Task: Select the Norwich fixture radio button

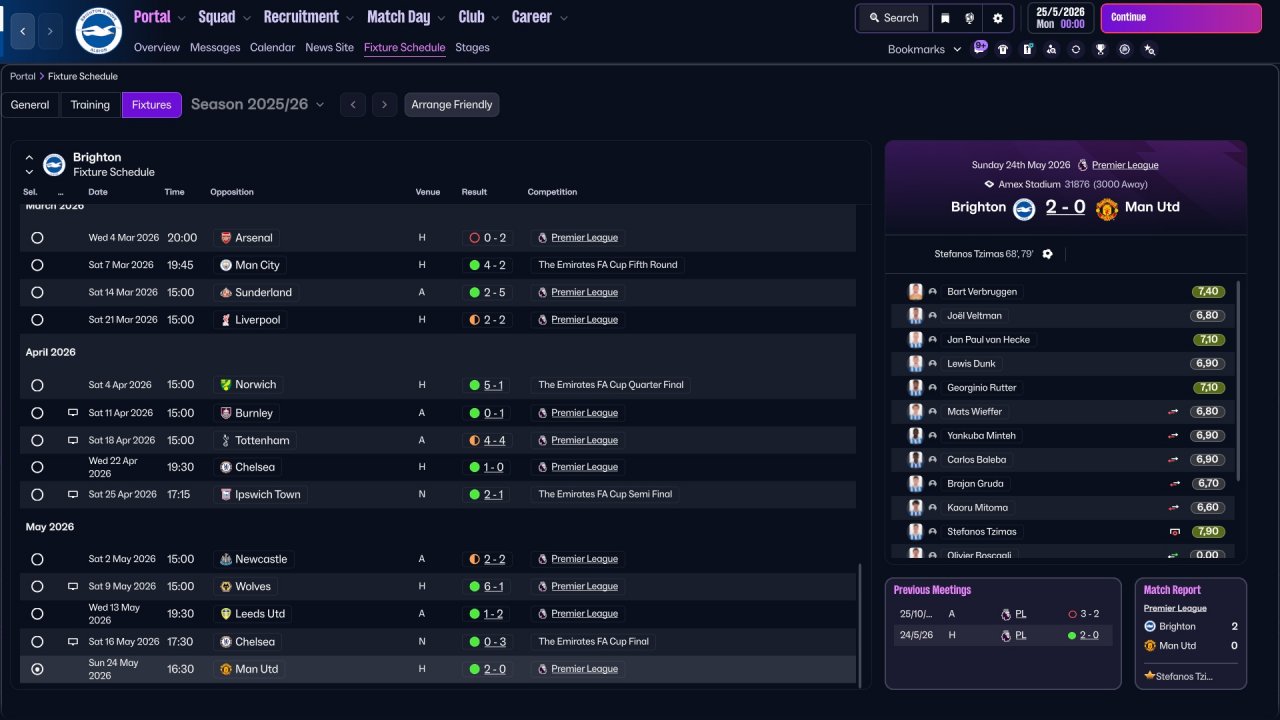Action: 37,385
